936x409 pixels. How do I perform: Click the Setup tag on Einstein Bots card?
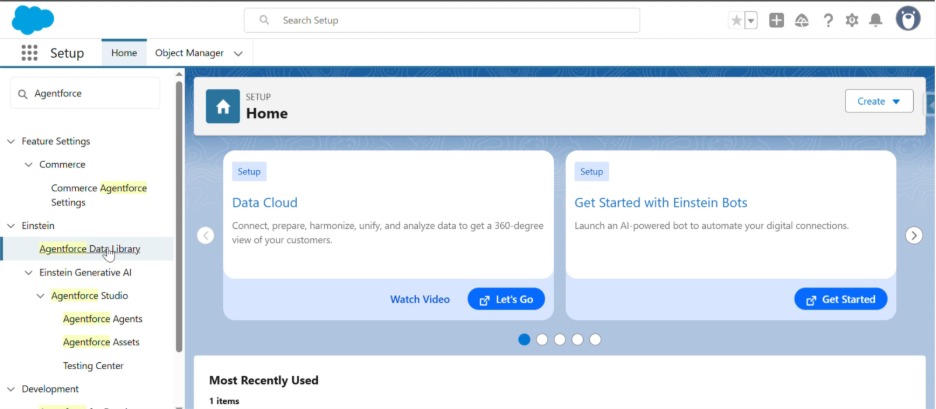click(x=592, y=171)
